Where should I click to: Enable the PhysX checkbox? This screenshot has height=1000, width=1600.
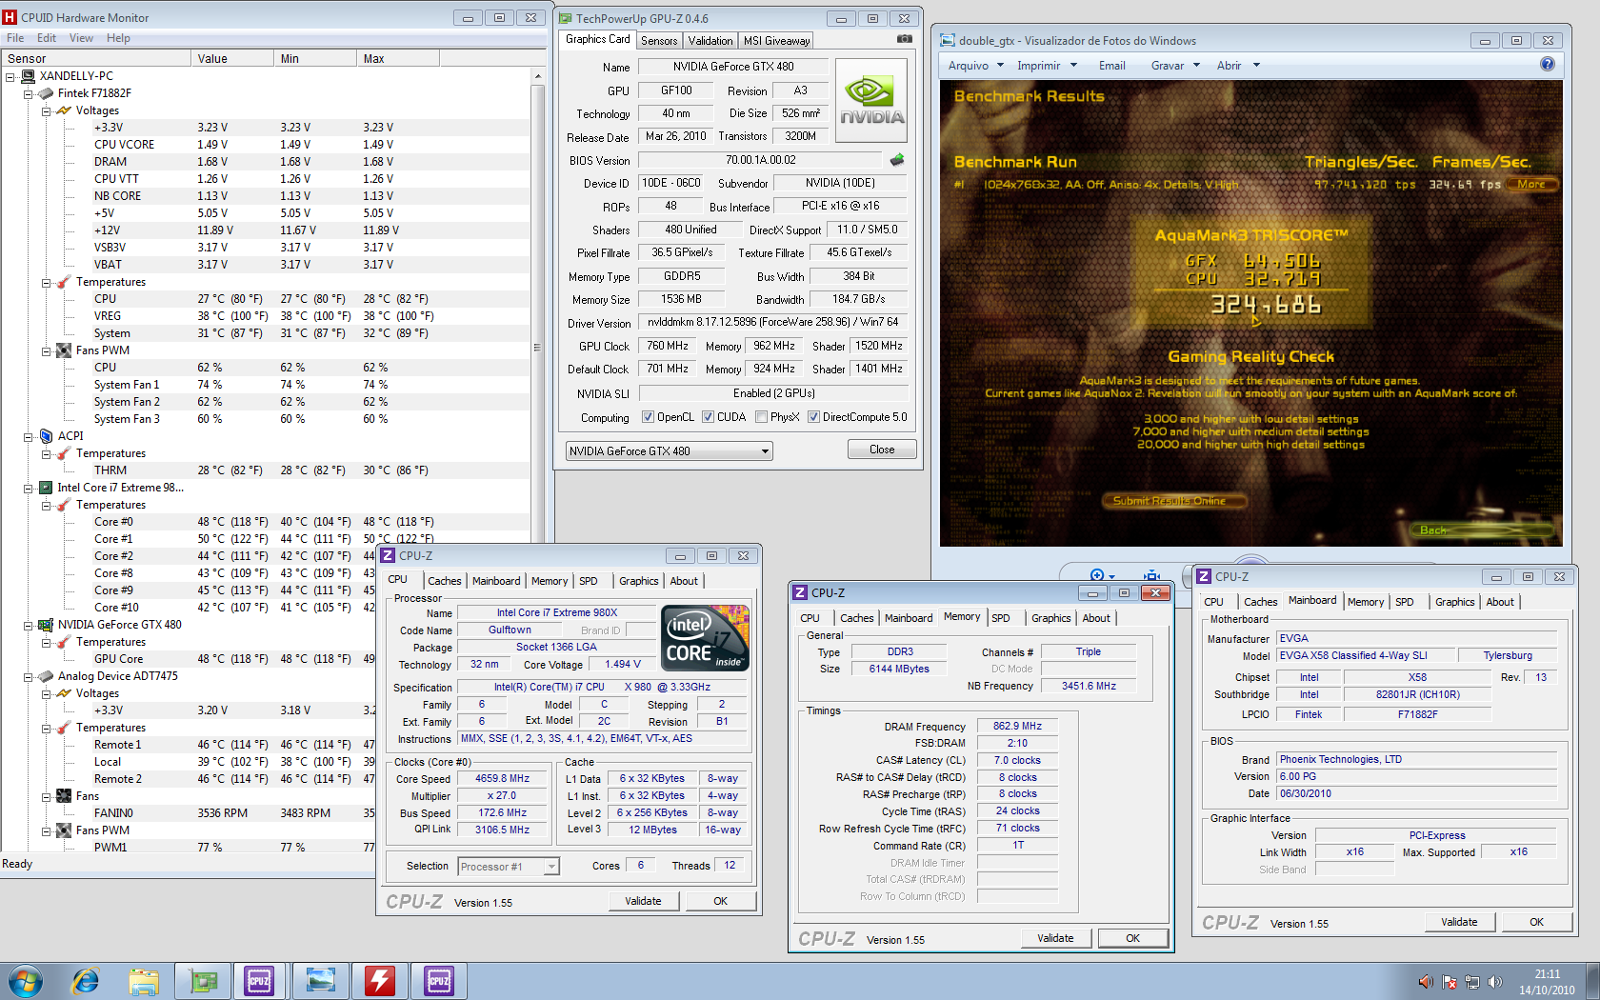pyautogui.click(x=762, y=417)
